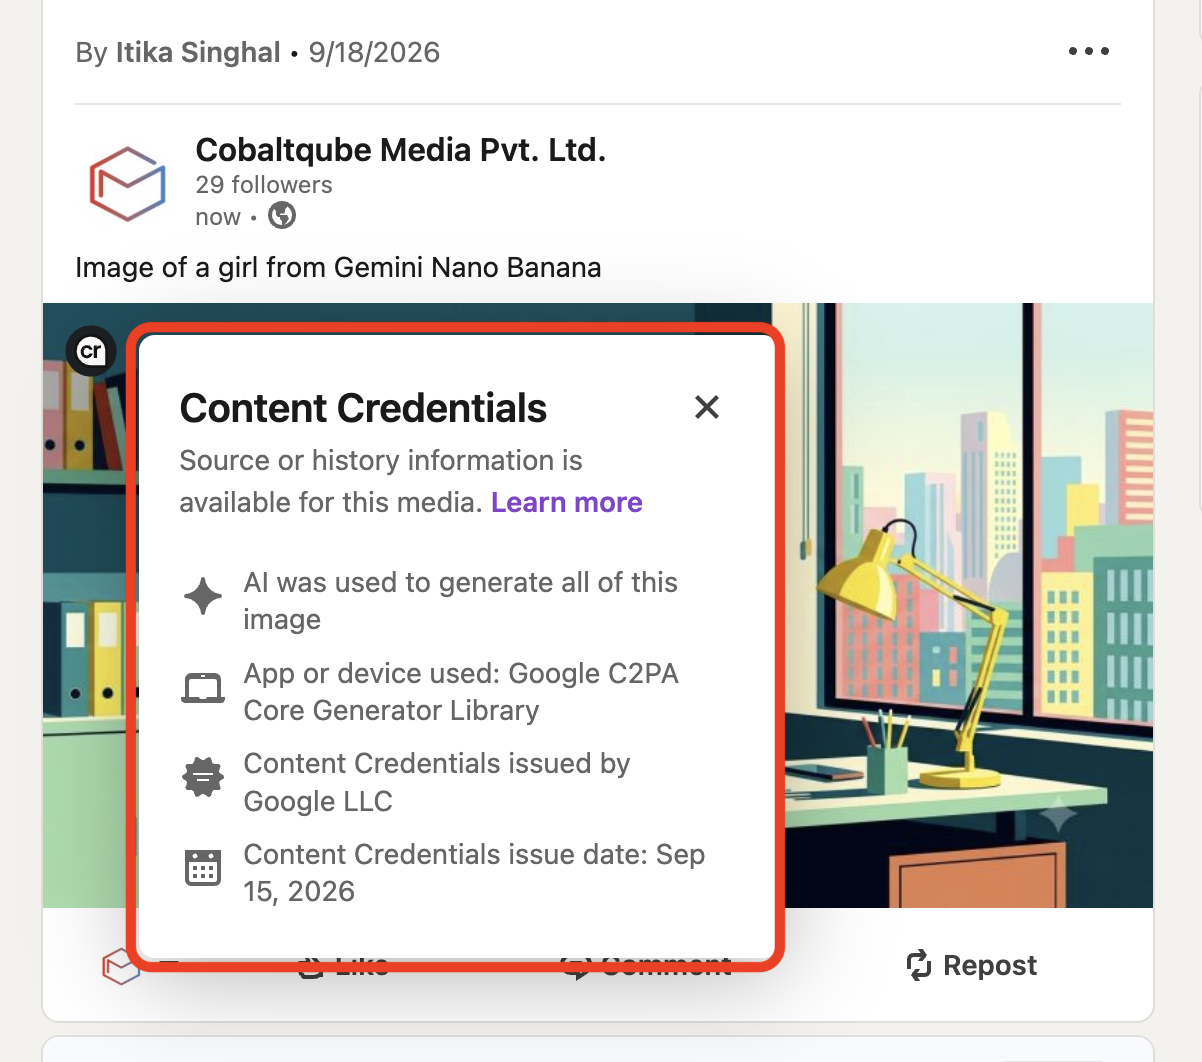Click the laptop device icon
The image size is (1202, 1062).
203,688
